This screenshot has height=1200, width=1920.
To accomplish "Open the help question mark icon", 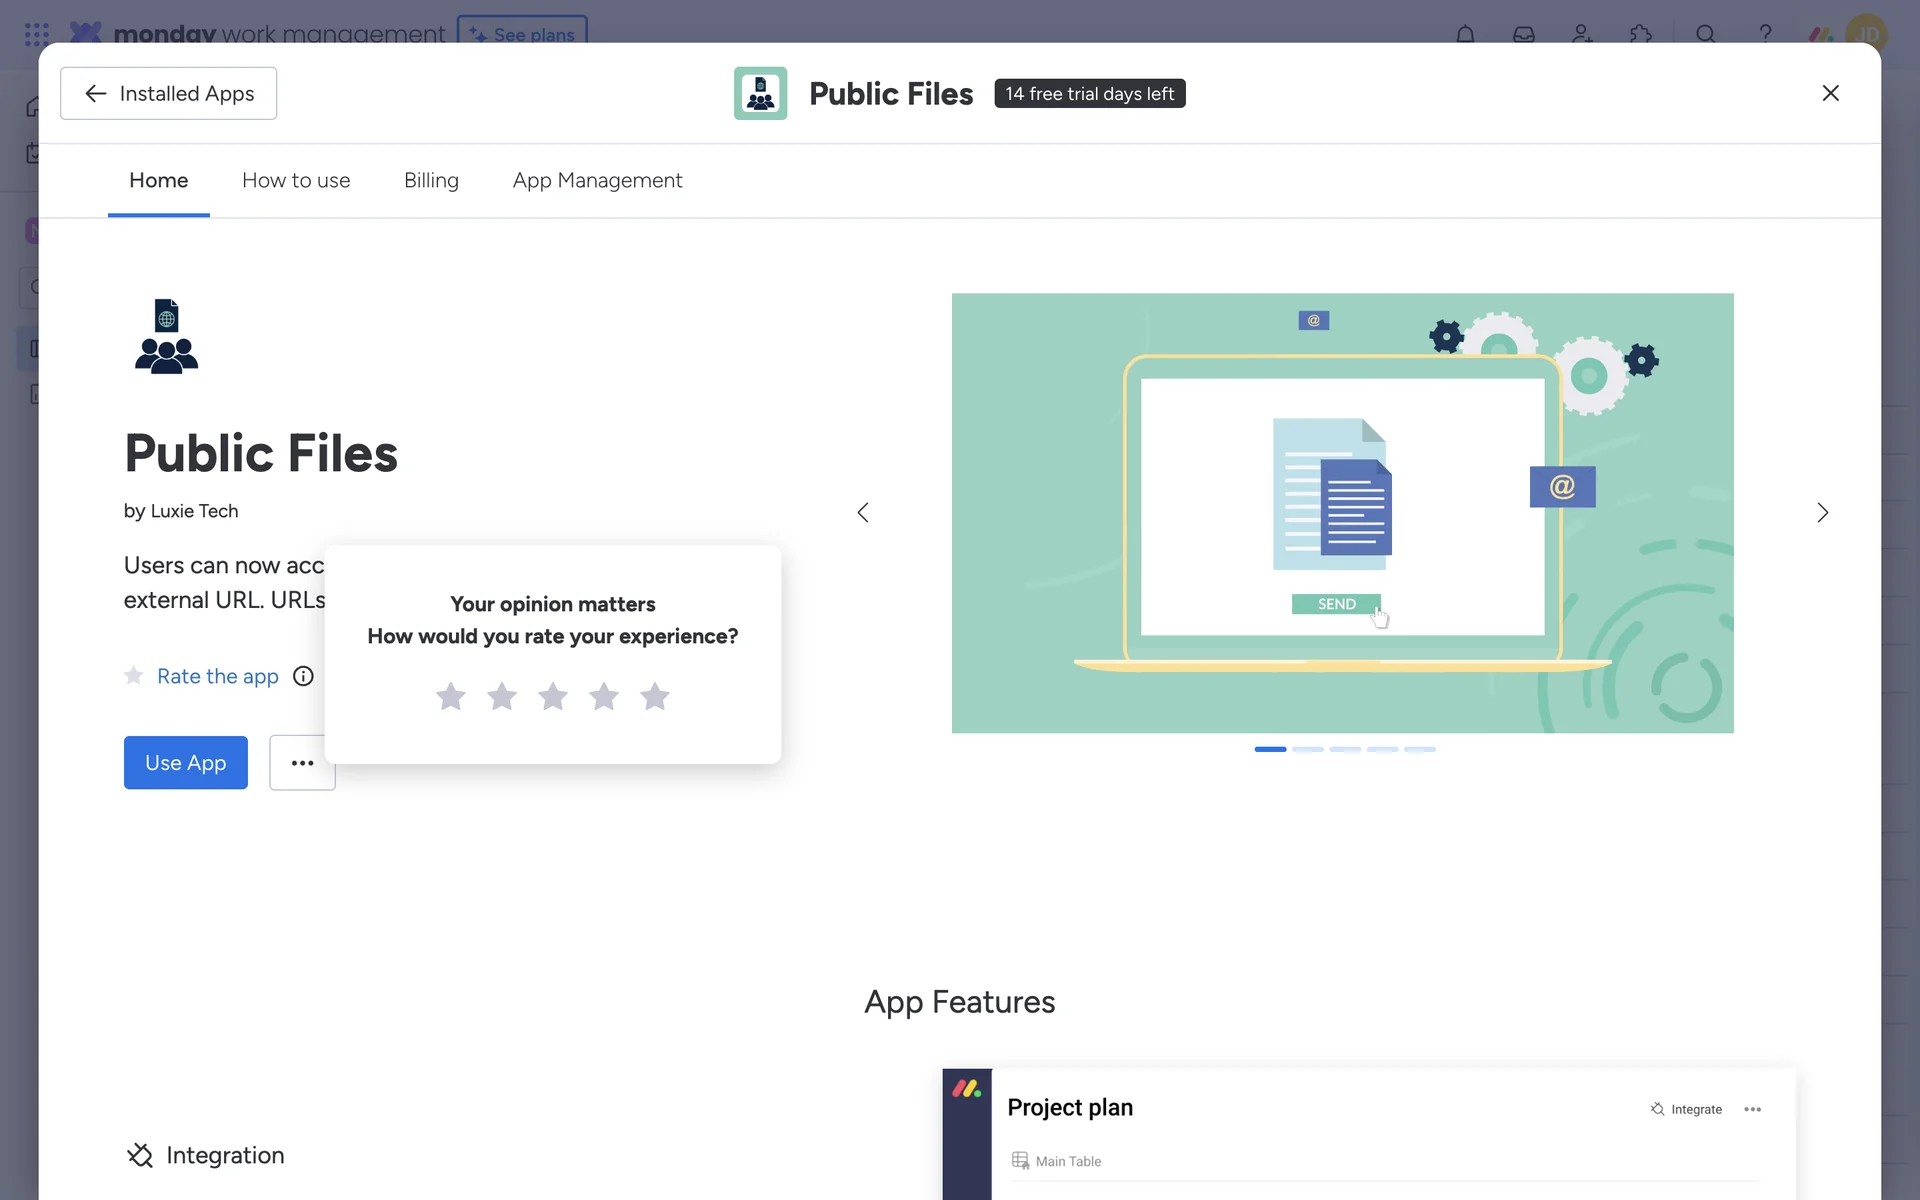I will click(1765, 34).
